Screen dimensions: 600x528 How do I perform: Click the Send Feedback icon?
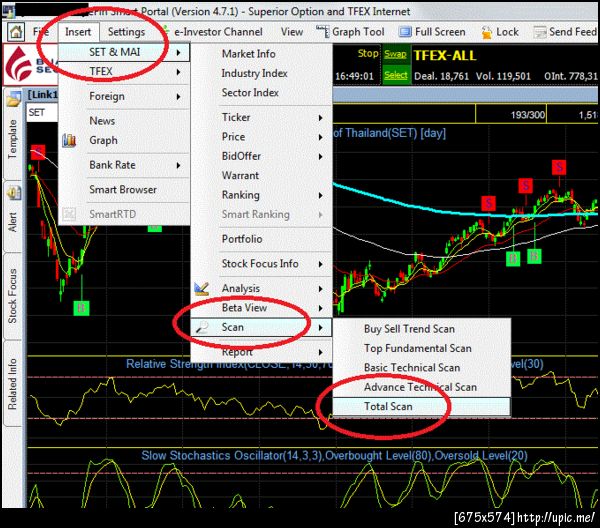(x=540, y=32)
